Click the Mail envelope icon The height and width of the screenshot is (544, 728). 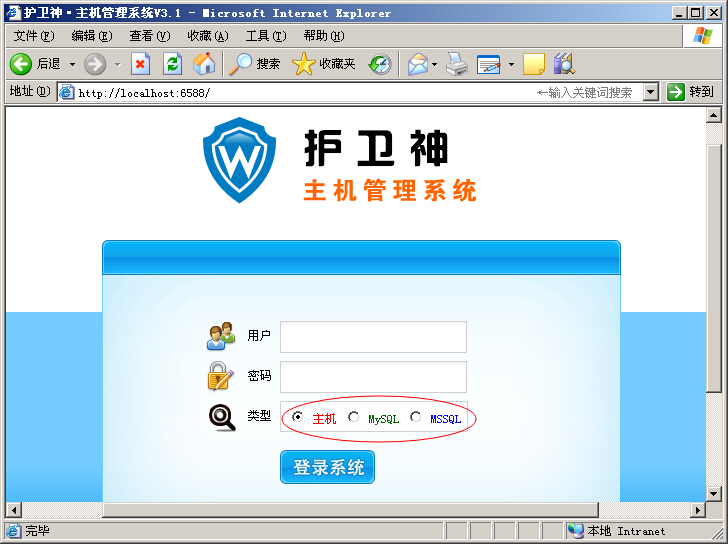pyautogui.click(x=417, y=64)
